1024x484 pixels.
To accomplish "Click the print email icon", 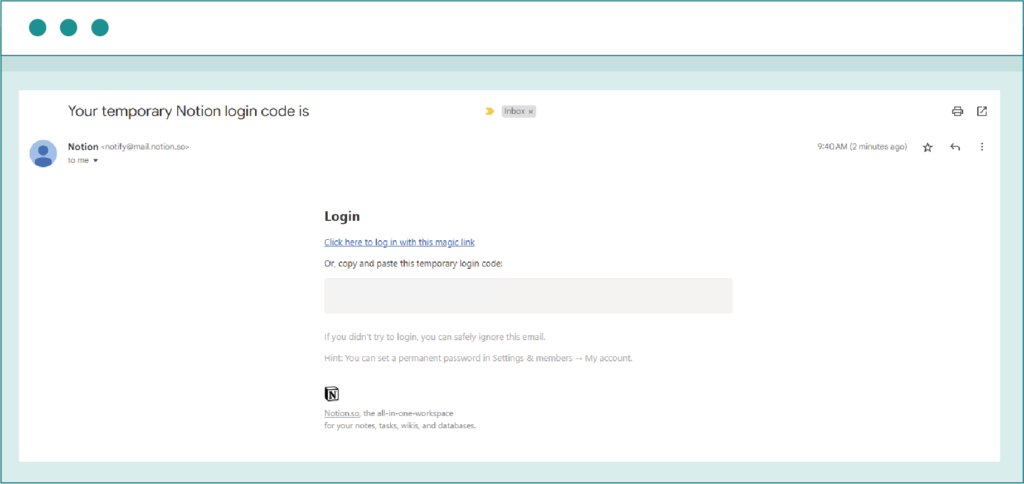I will click(957, 111).
